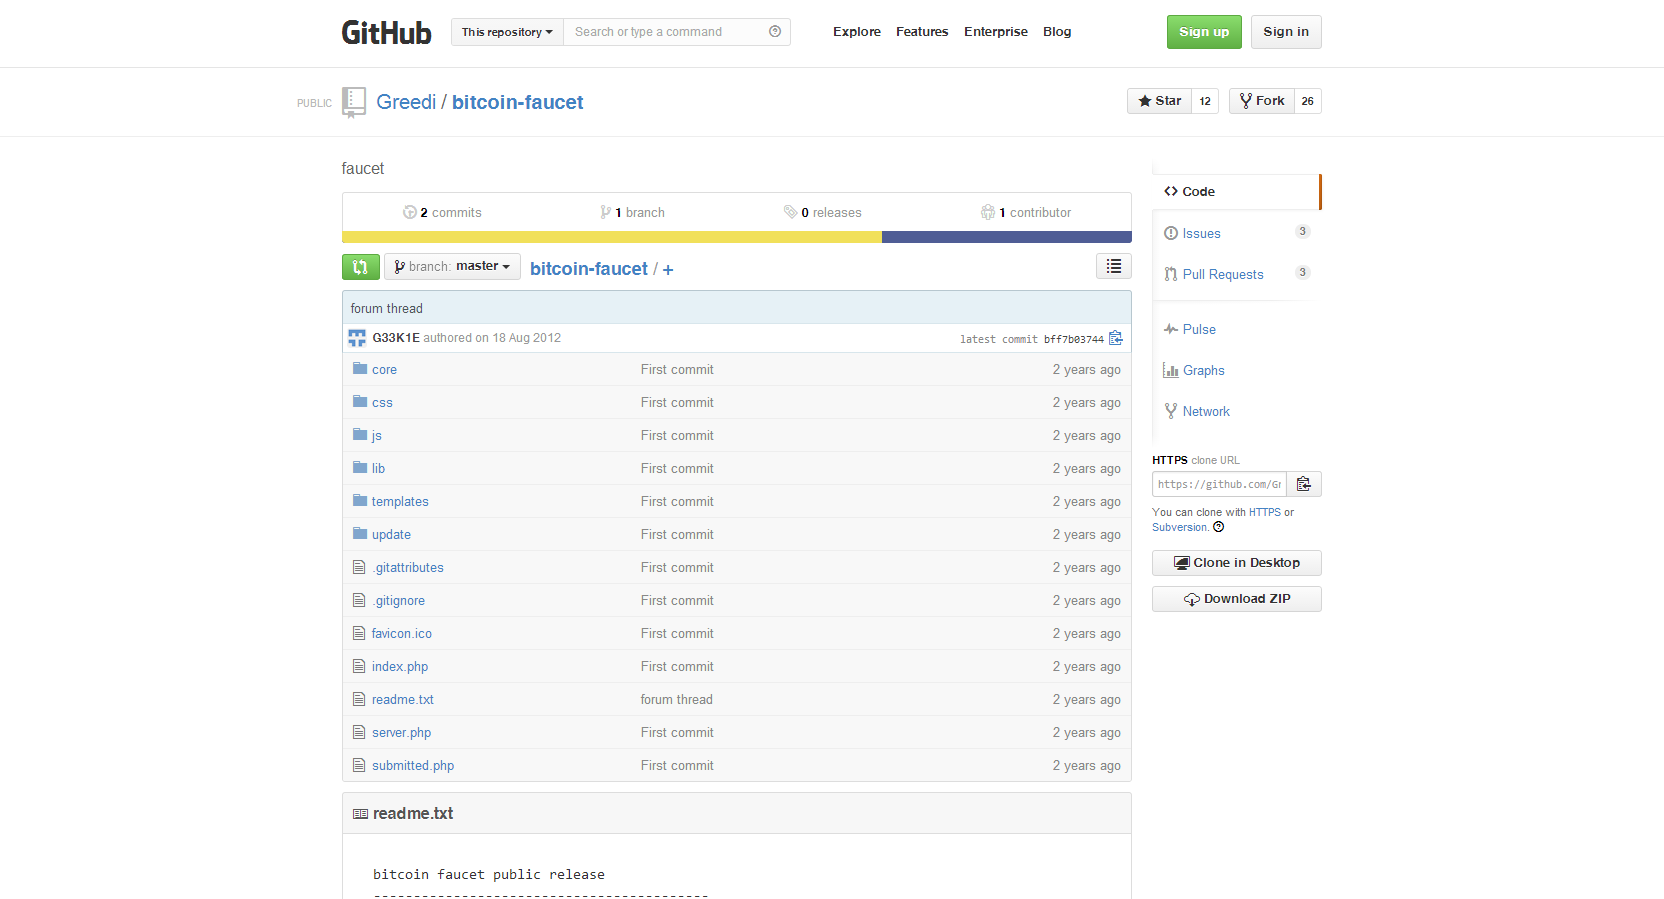1664x899 pixels.
Task: Click the readme.txt file icon
Action: coord(359,699)
